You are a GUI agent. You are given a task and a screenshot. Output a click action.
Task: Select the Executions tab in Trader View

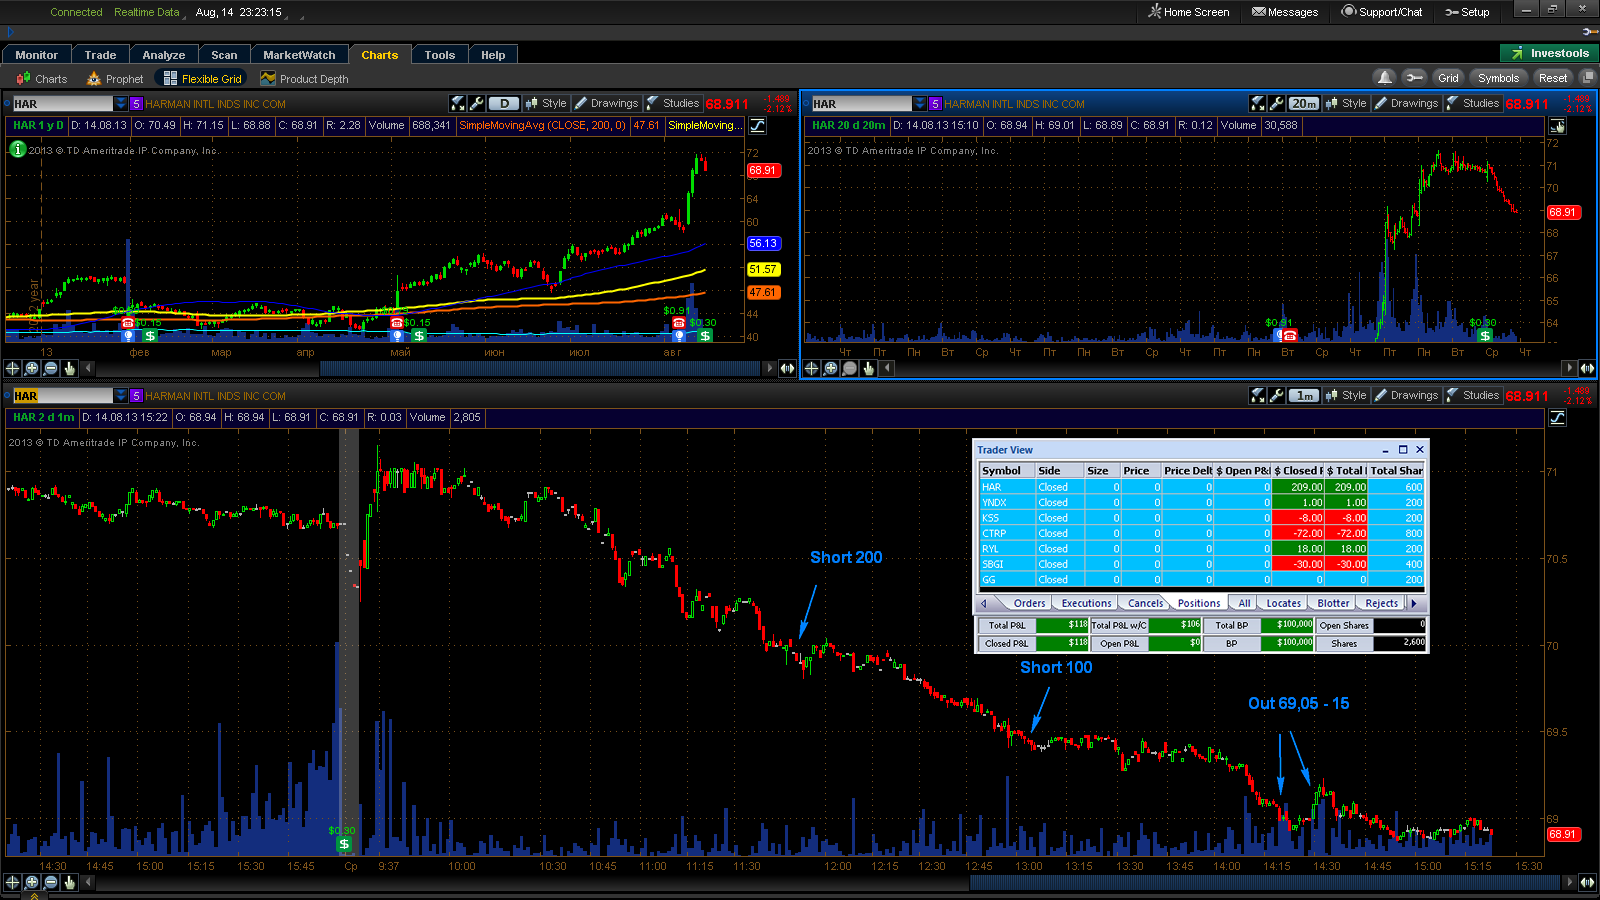(x=1086, y=603)
